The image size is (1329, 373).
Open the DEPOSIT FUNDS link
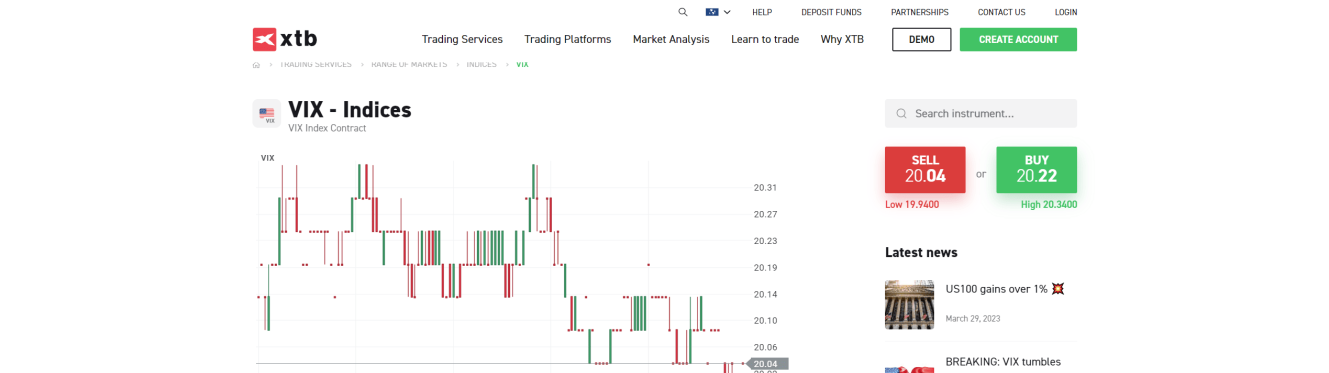point(831,12)
